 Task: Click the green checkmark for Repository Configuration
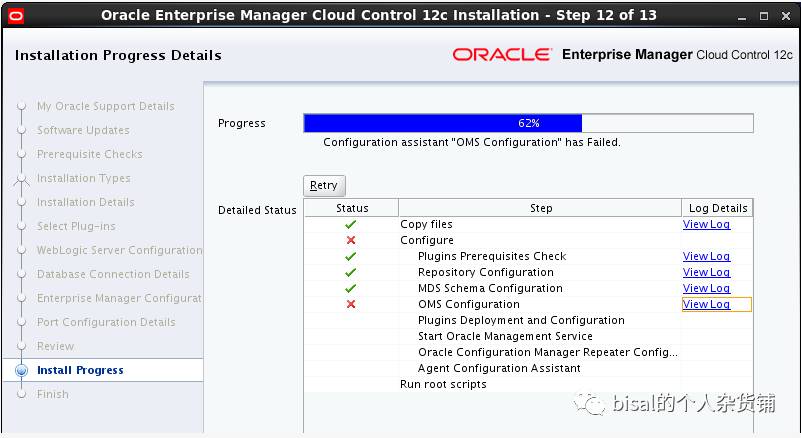point(351,273)
